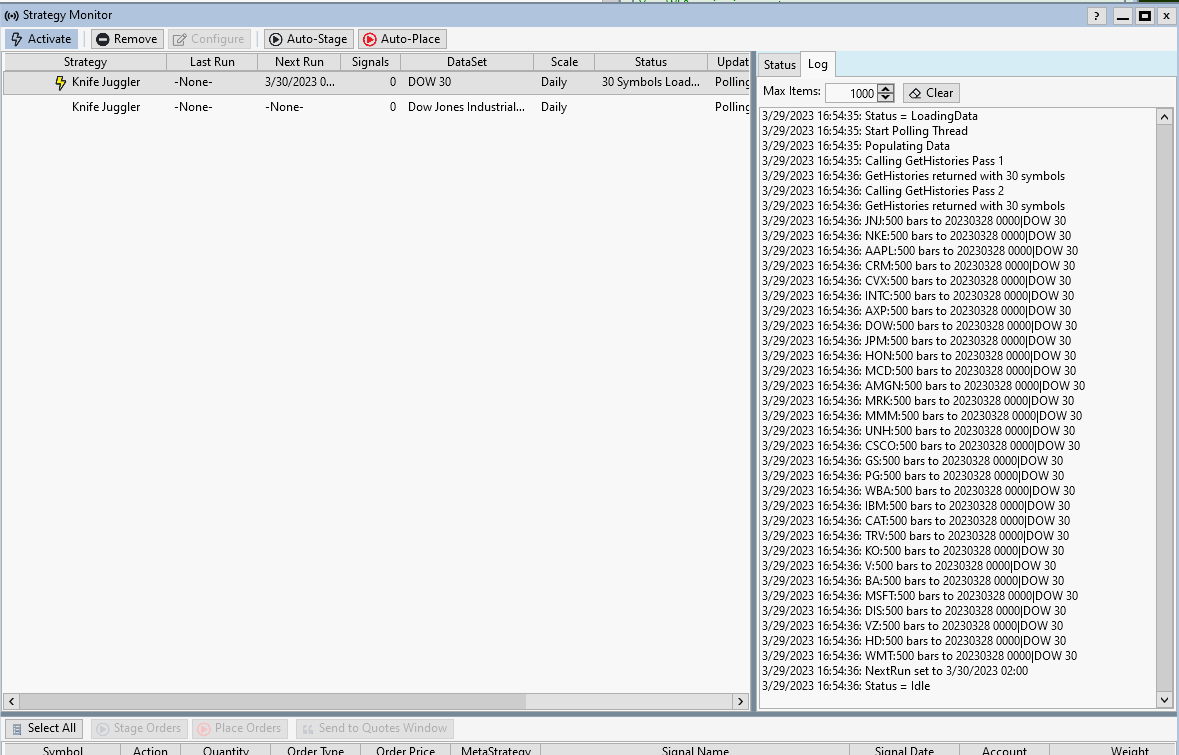
Task: Toggle Auto-Place mode
Action: (x=402, y=39)
